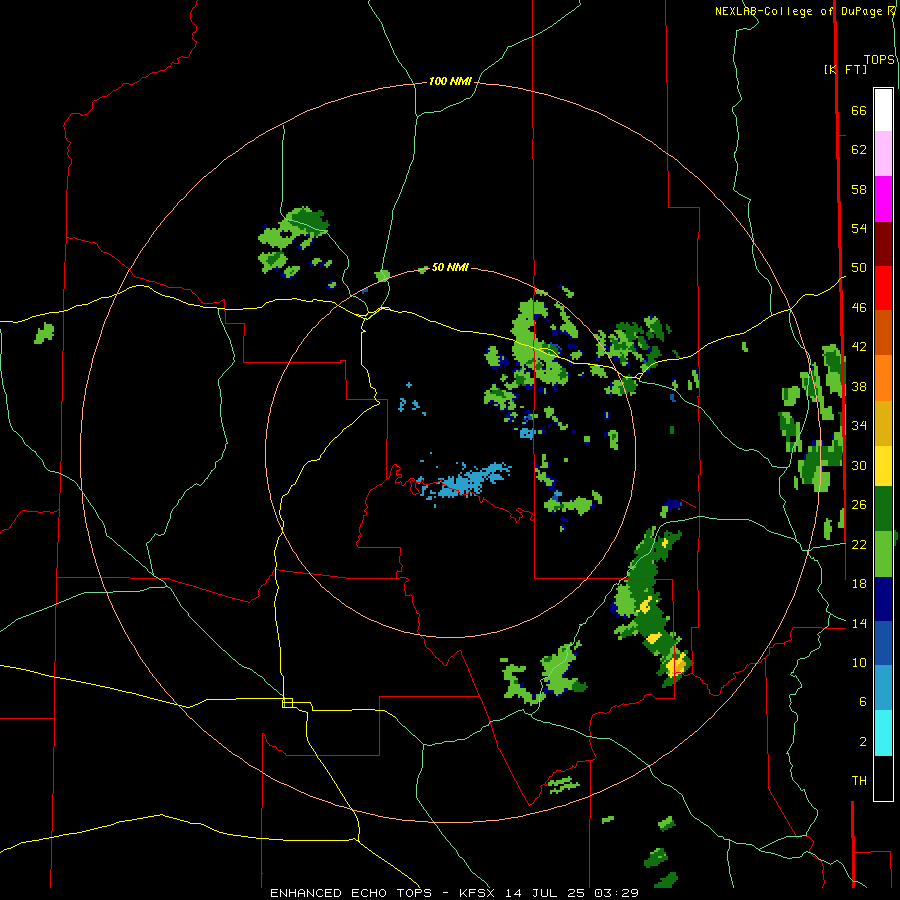
Task: Click the bright red legend color band
Action: click(x=883, y=288)
